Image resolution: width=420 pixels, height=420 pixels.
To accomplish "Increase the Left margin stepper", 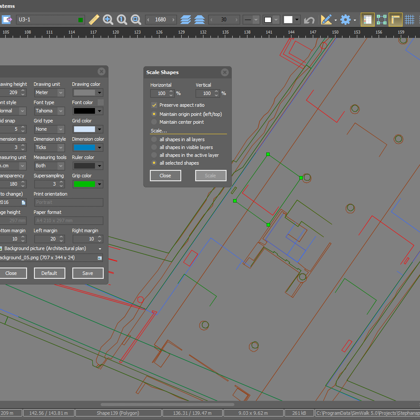I will 61,237.
